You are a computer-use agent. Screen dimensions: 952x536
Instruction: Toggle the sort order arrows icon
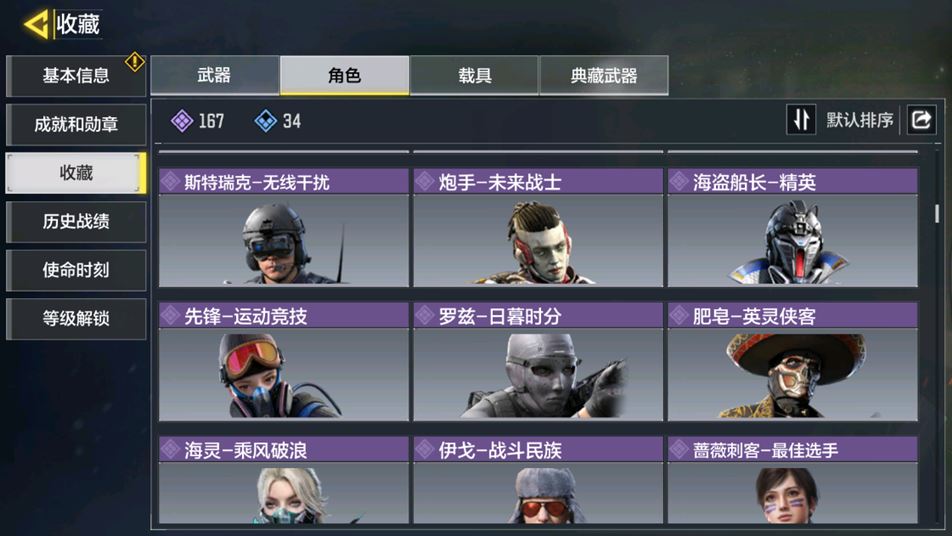(x=801, y=120)
